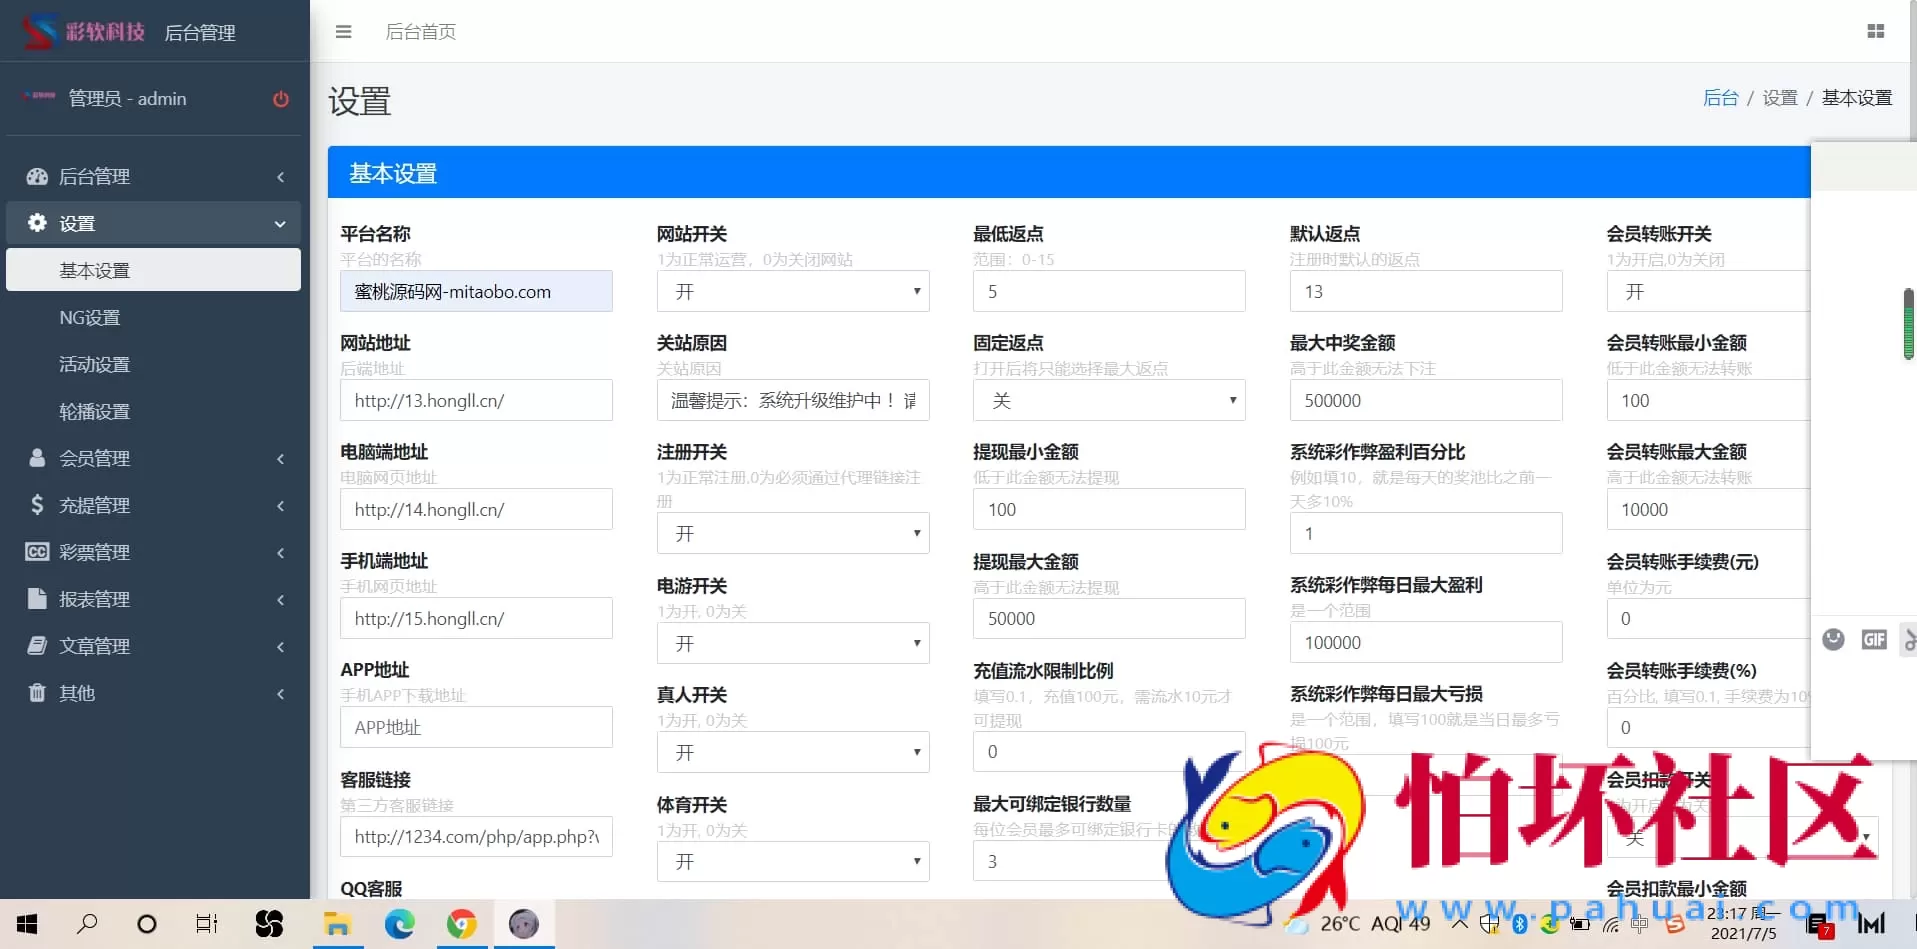Click the hamburger menu icon
Screen dimensions: 1917x949
pyautogui.click(x=343, y=31)
